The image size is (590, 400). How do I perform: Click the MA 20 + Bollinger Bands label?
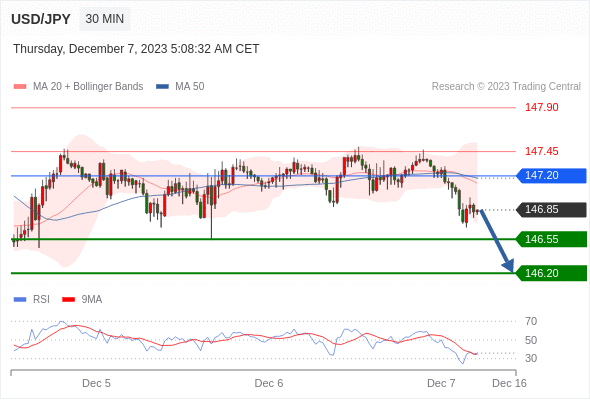[88, 87]
